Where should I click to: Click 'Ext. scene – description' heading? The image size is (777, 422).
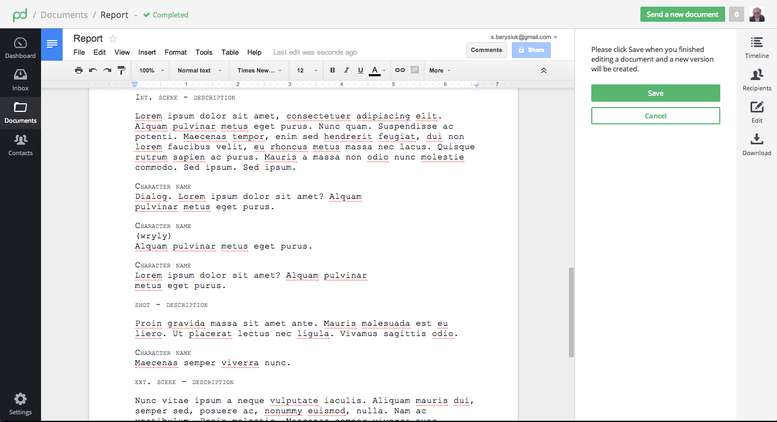[x=184, y=382]
